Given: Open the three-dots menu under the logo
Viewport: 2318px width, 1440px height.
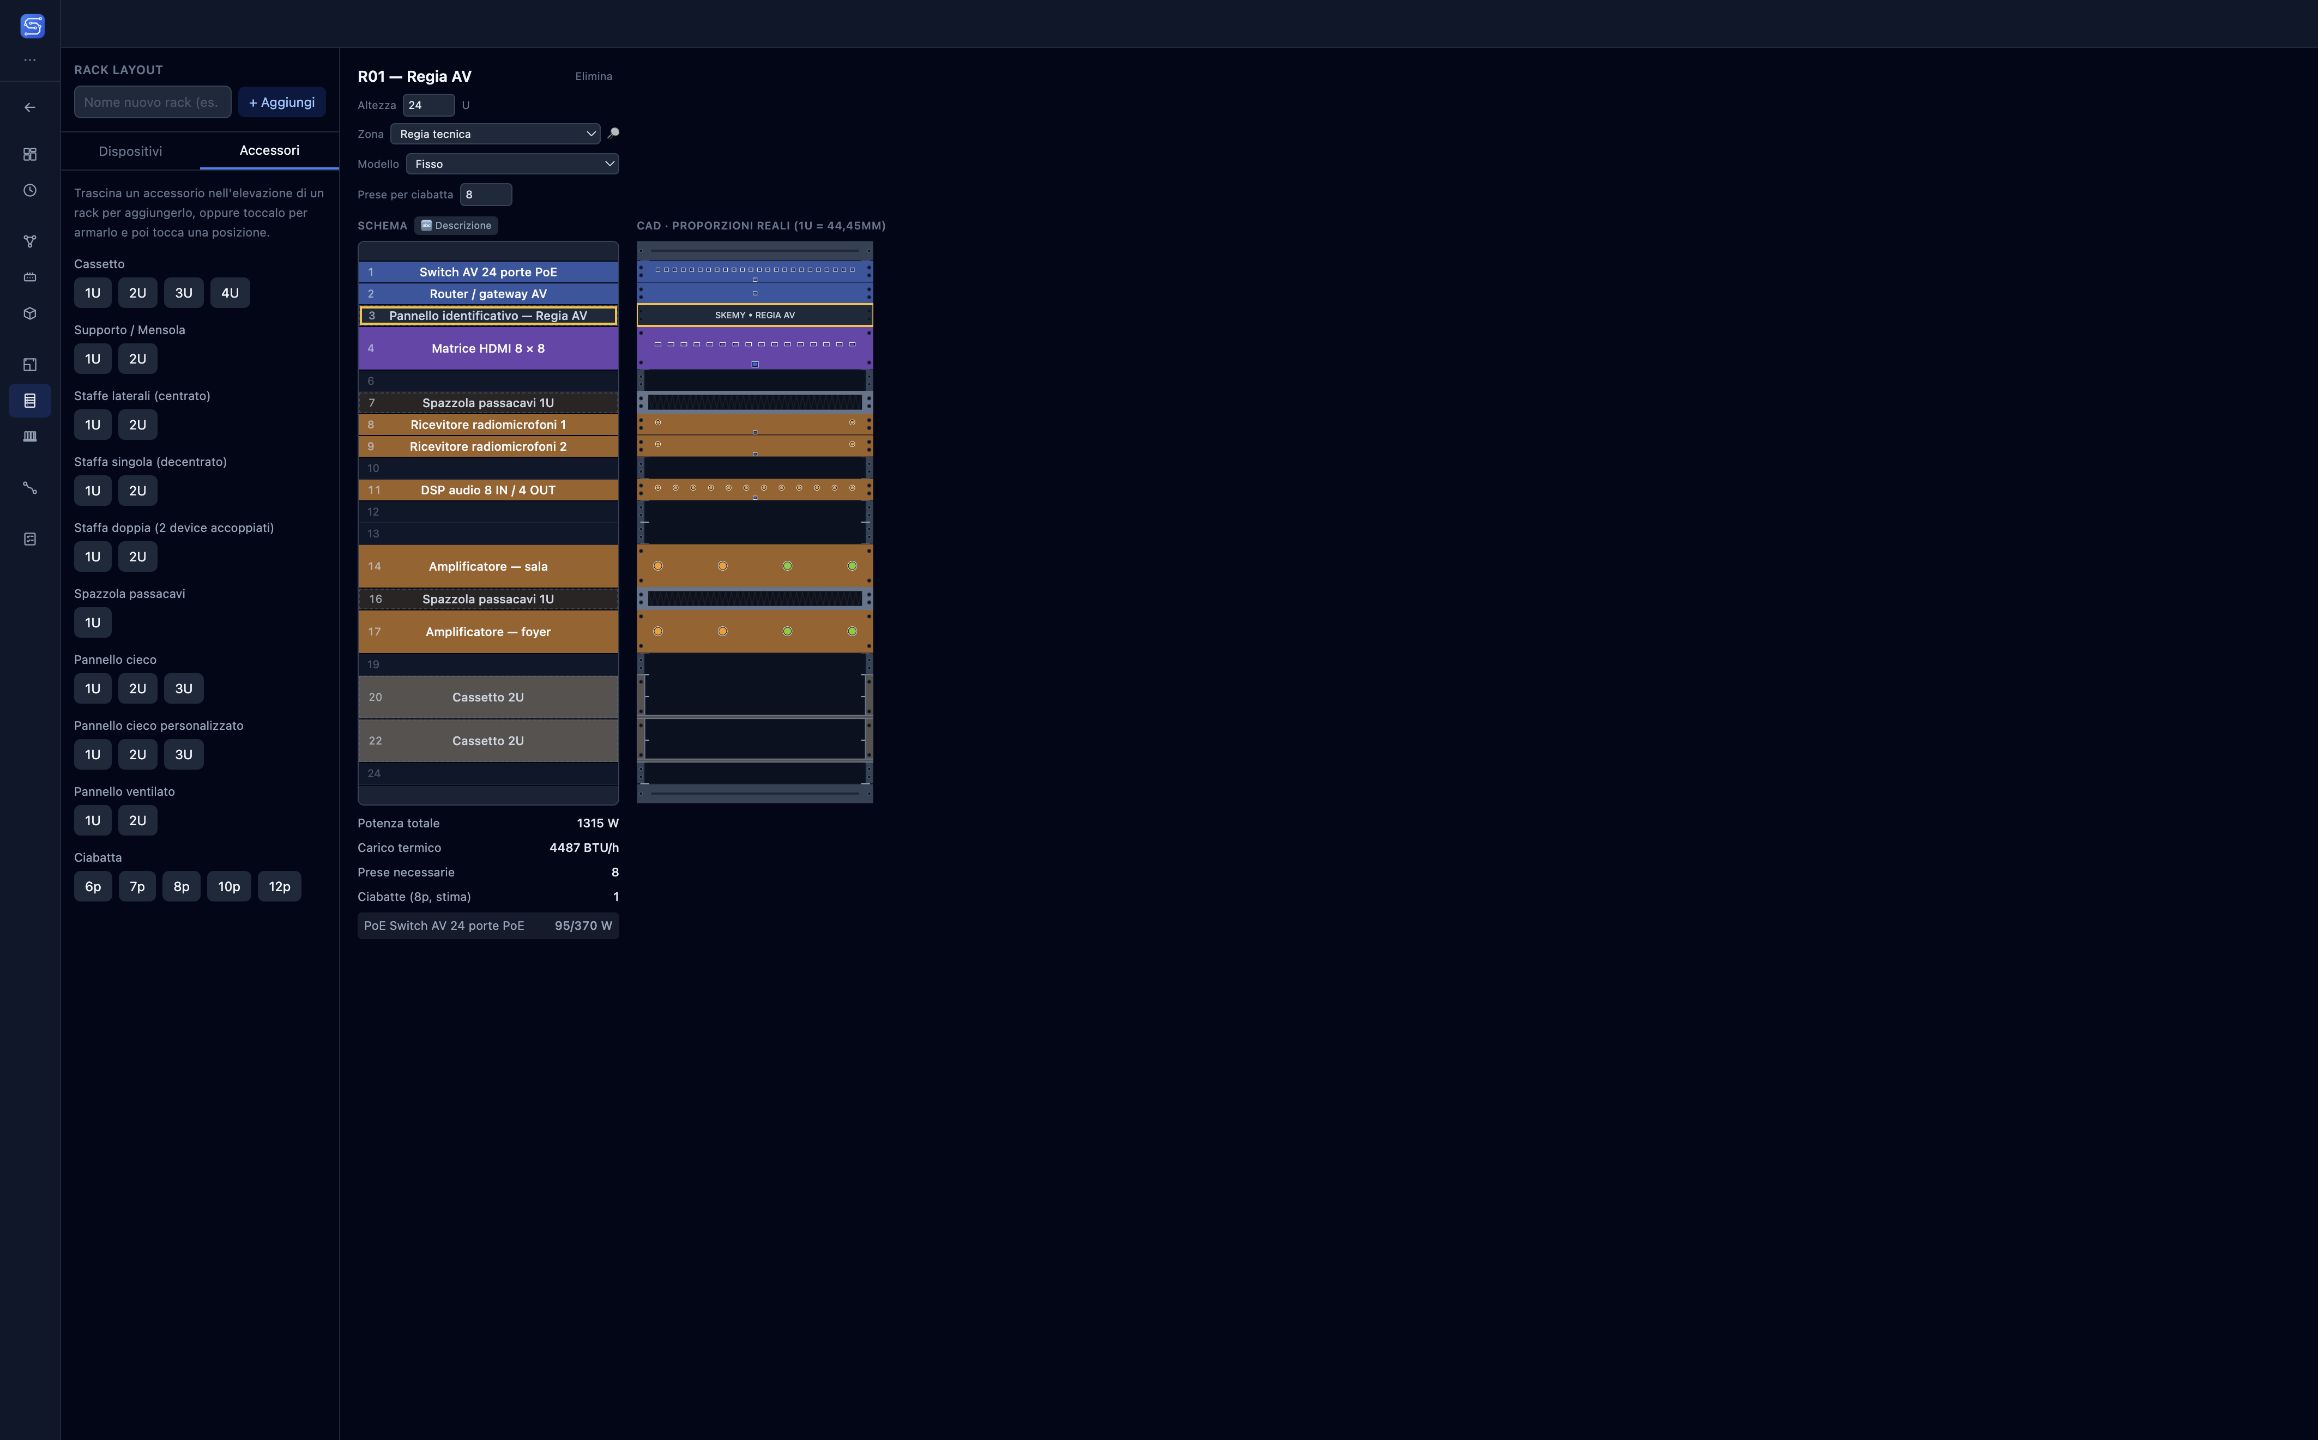Looking at the screenshot, I should coord(30,60).
